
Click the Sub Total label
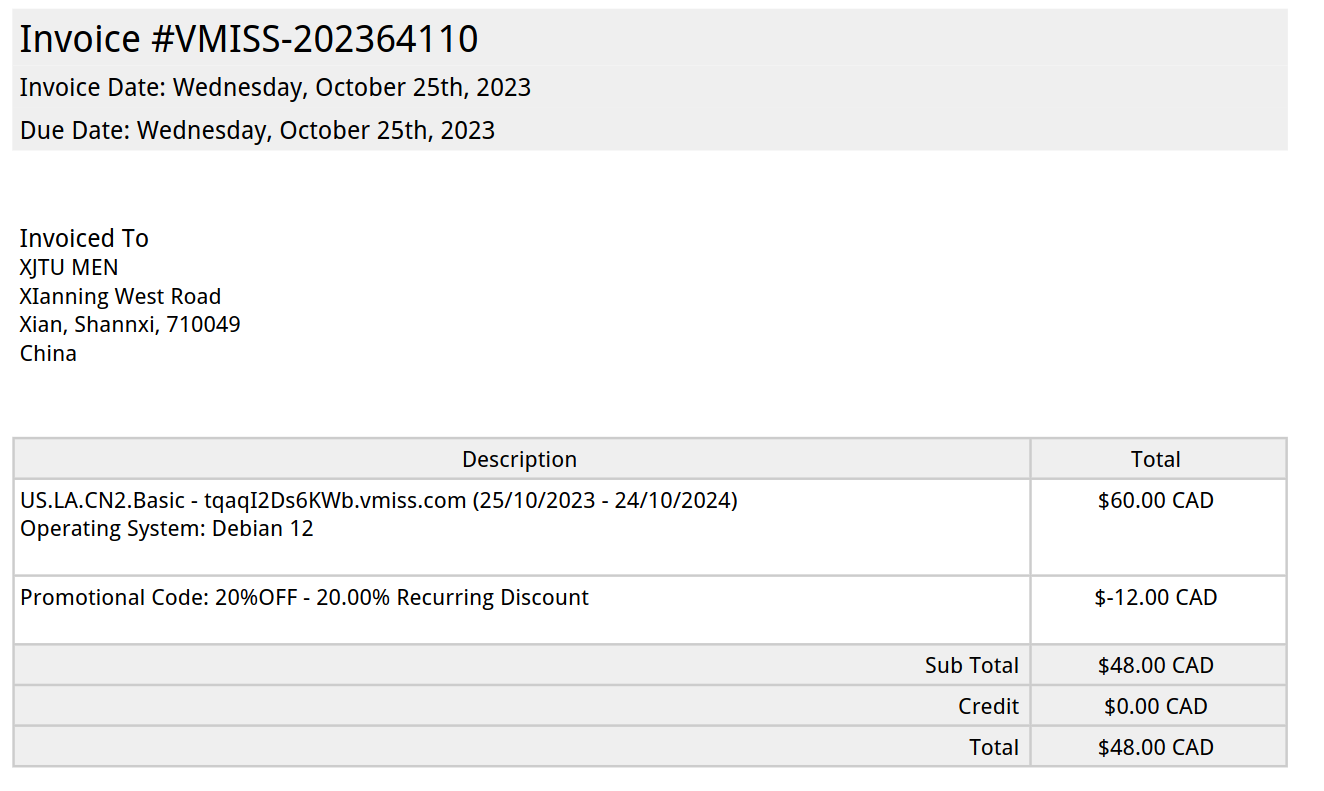pyautogui.click(x=971, y=665)
